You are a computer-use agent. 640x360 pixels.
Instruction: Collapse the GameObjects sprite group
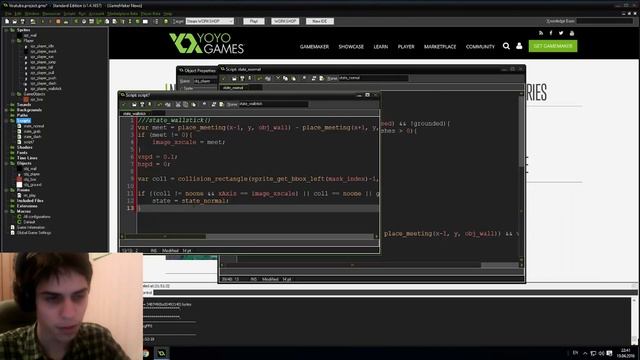click(x=13, y=94)
